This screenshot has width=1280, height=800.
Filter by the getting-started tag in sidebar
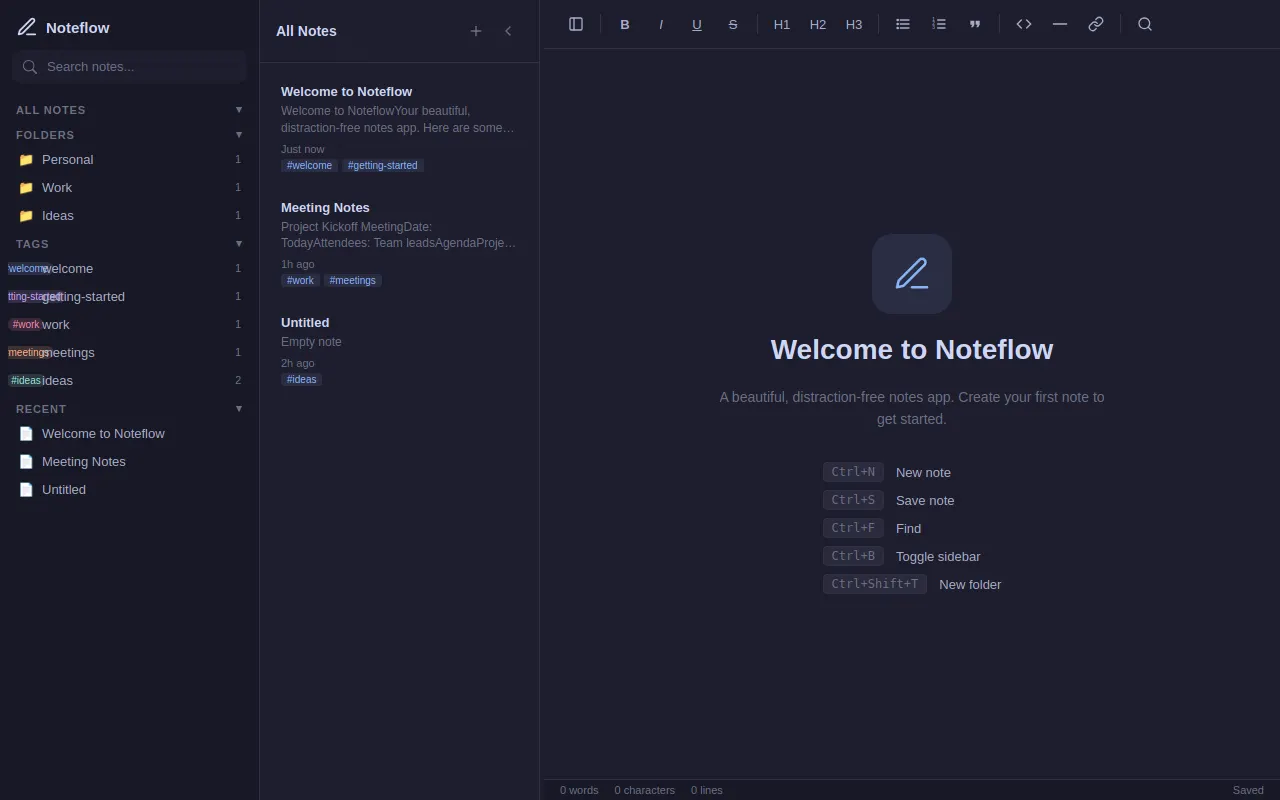point(129,296)
